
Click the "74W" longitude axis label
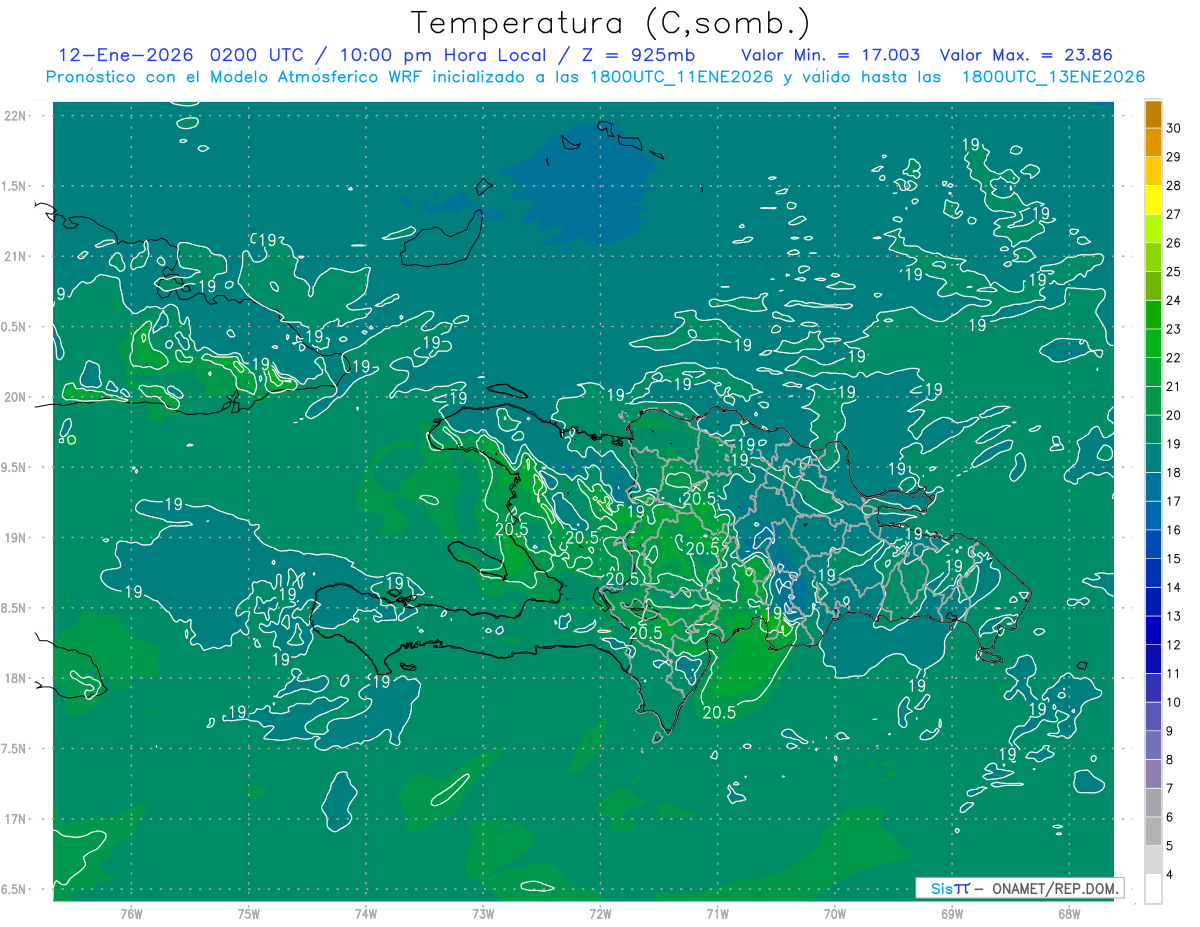(x=365, y=914)
